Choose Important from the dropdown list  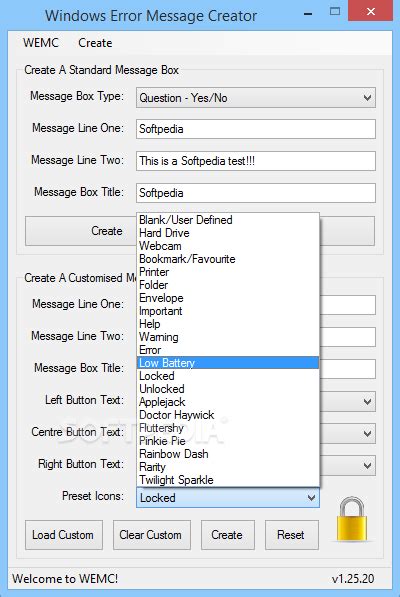click(228, 311)
